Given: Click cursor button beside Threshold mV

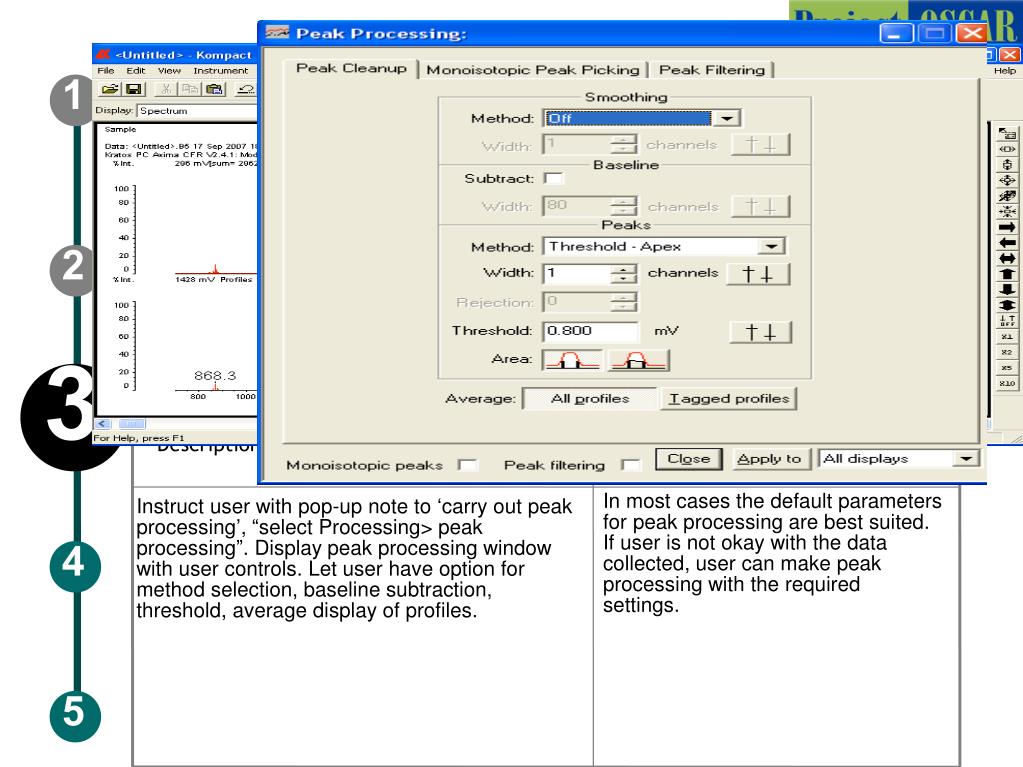Looking at the screenshot, I should coord(760,332).
